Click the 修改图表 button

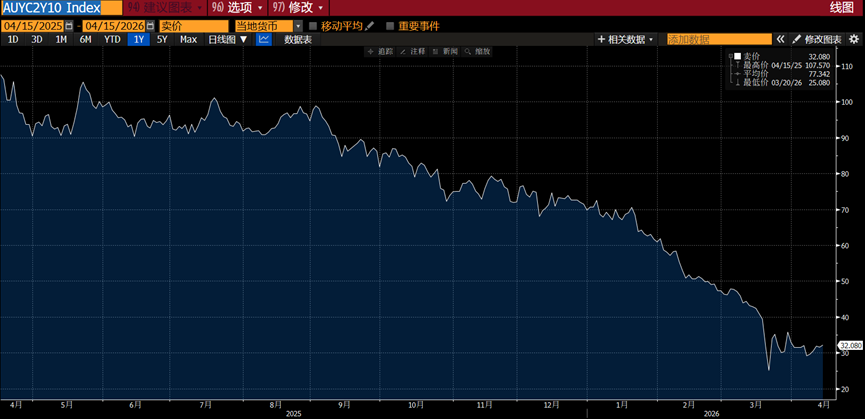(x=818, y=40)
